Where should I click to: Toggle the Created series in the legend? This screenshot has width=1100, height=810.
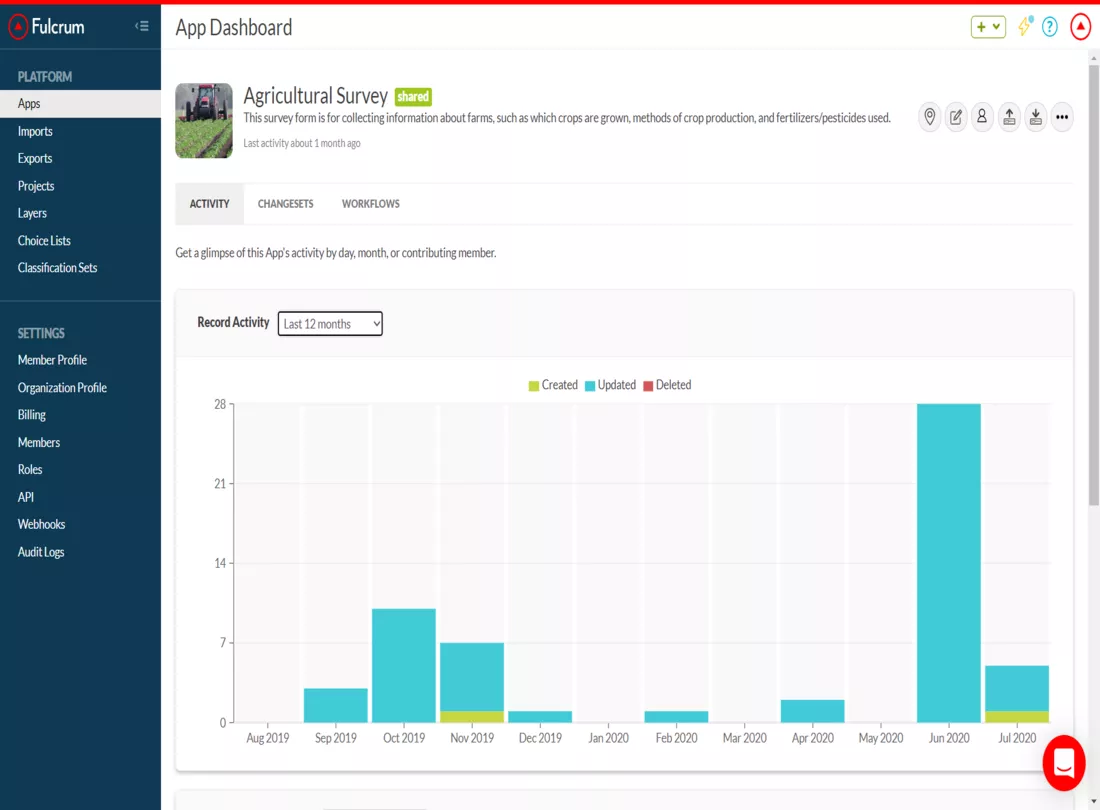click(x=553, y=385)
